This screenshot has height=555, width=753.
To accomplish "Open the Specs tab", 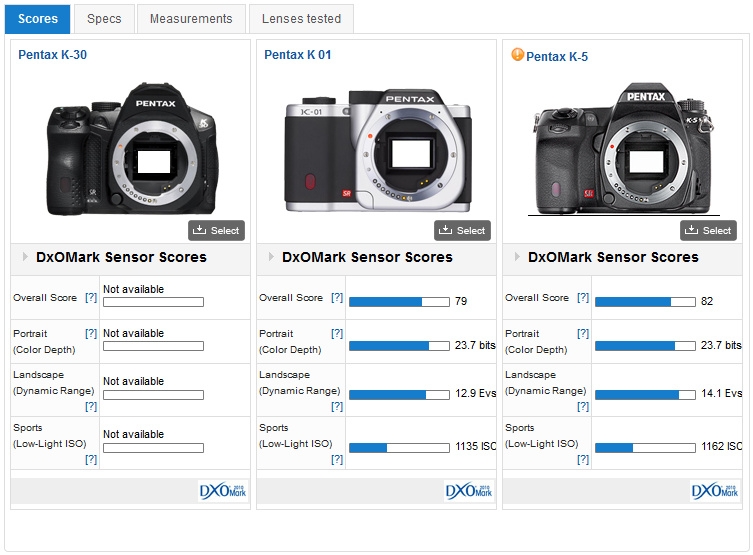I will pos(104,19).
